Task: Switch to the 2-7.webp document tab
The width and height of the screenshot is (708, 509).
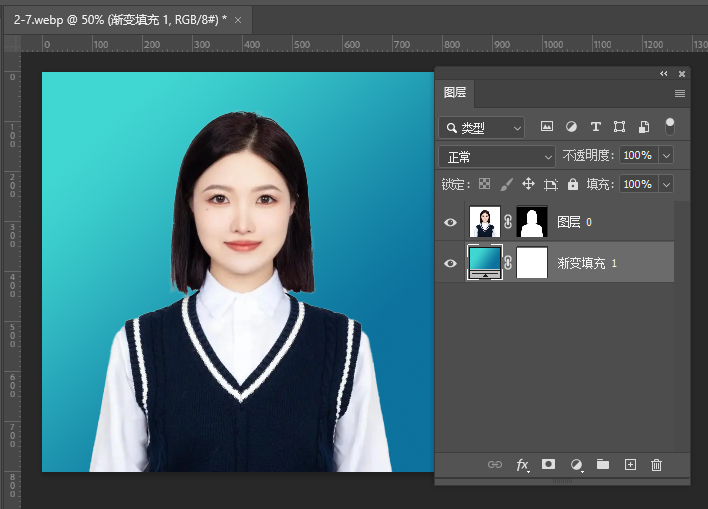Action: (x=119, y=19)
